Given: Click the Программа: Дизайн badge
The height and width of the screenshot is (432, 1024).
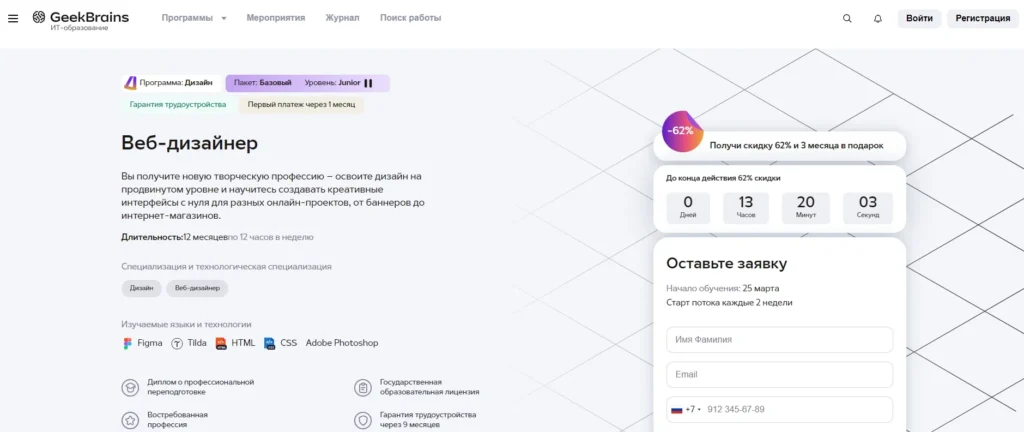Looking at the screenshot, I should tap(172, 83).
